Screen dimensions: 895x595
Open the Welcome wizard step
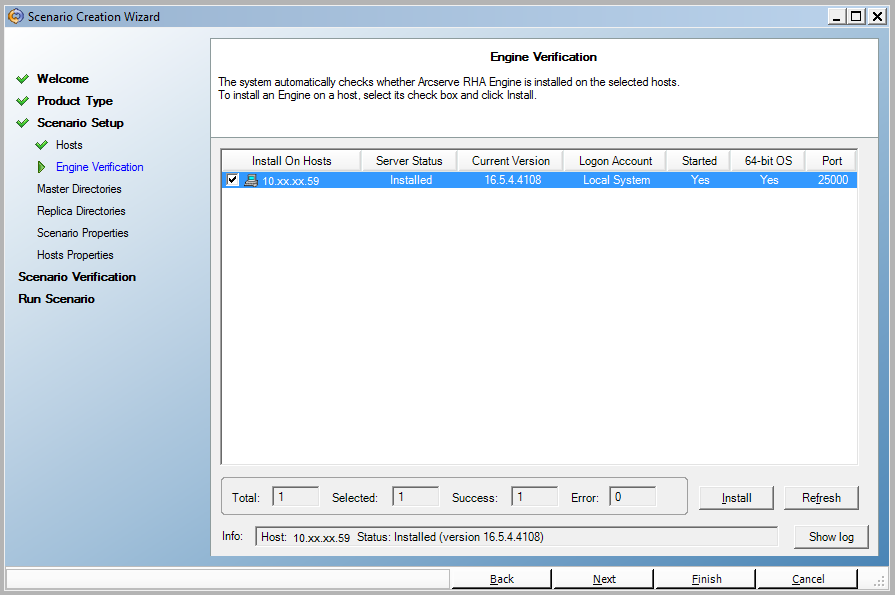click(x=63, y=79)
